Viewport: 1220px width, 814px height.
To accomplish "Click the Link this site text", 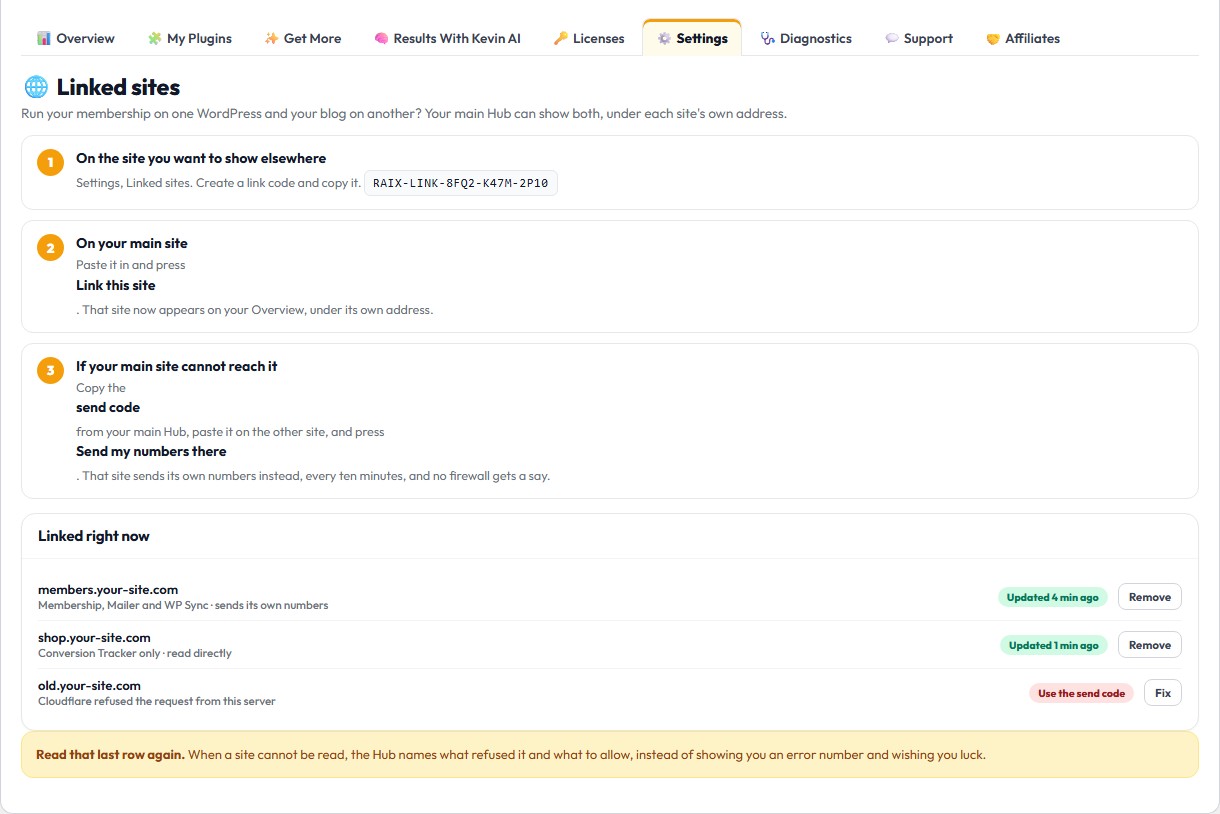I will 116,285.
